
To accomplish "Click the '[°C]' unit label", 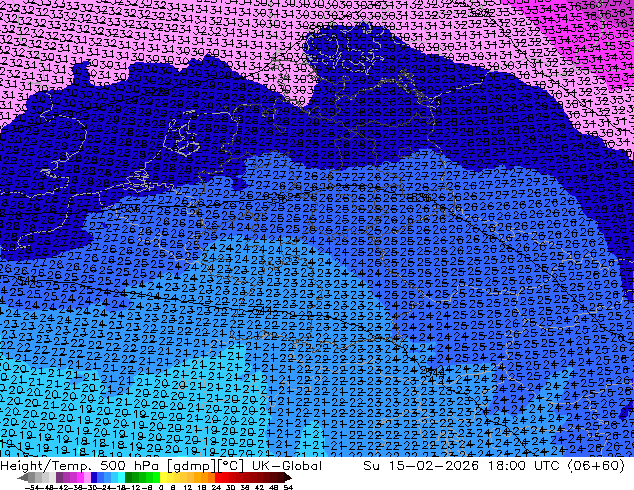I will [x=231, y=466].
